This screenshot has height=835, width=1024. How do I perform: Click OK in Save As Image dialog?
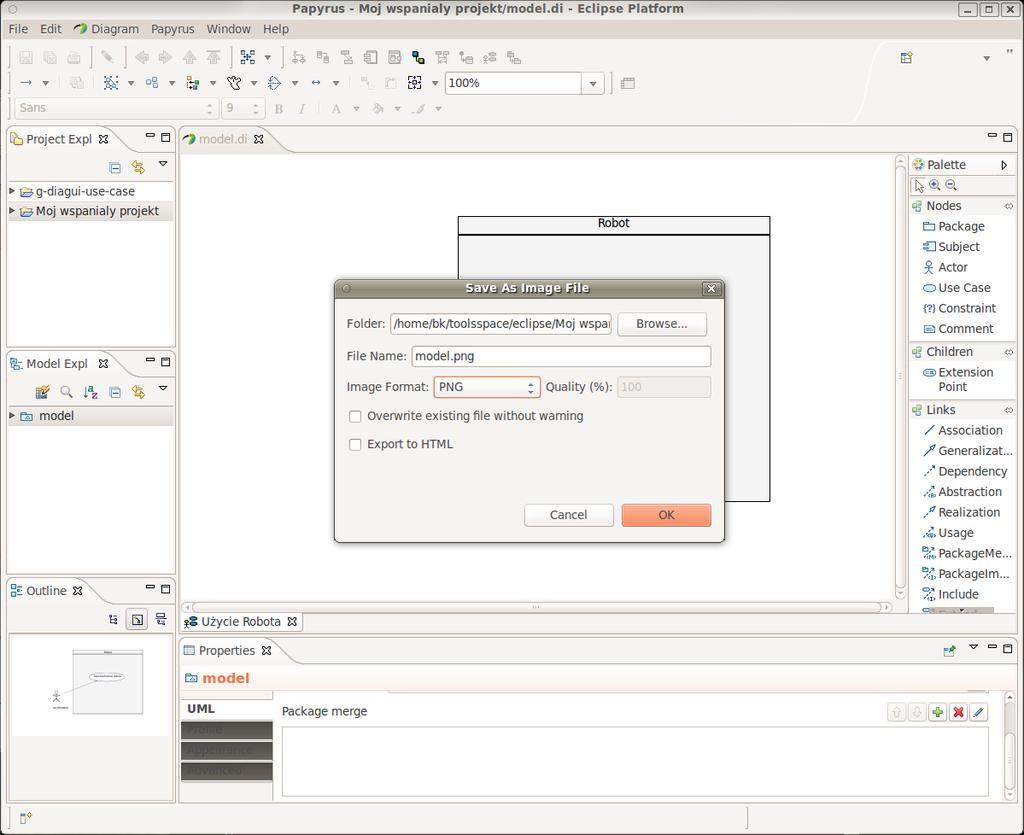666,515
